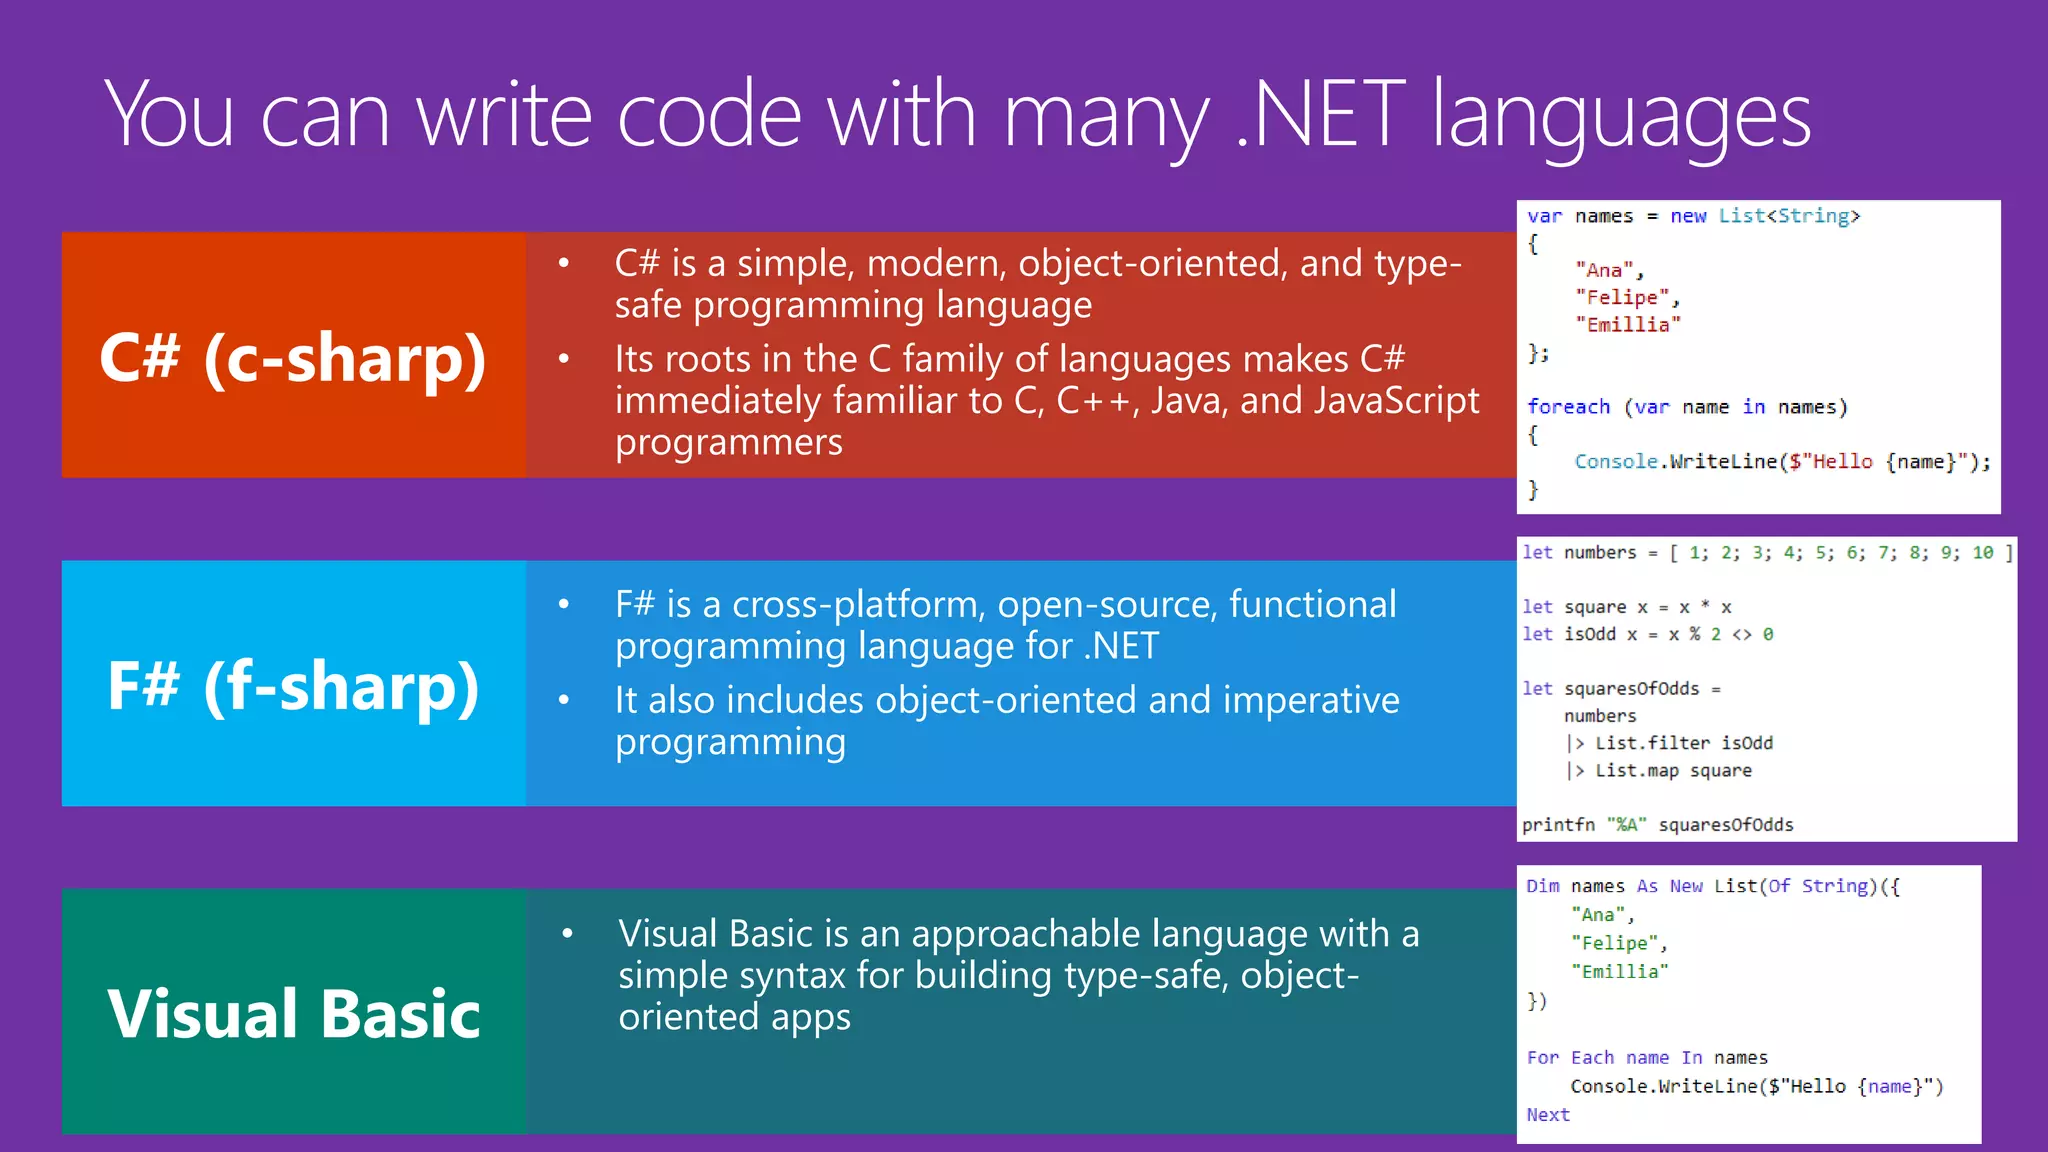The width and height of the screenshot is (2048, 1152).
Task: Click the 'approachable language' Visual Basic bullet
Action: pyautogui.click(x=1017, y=975)
